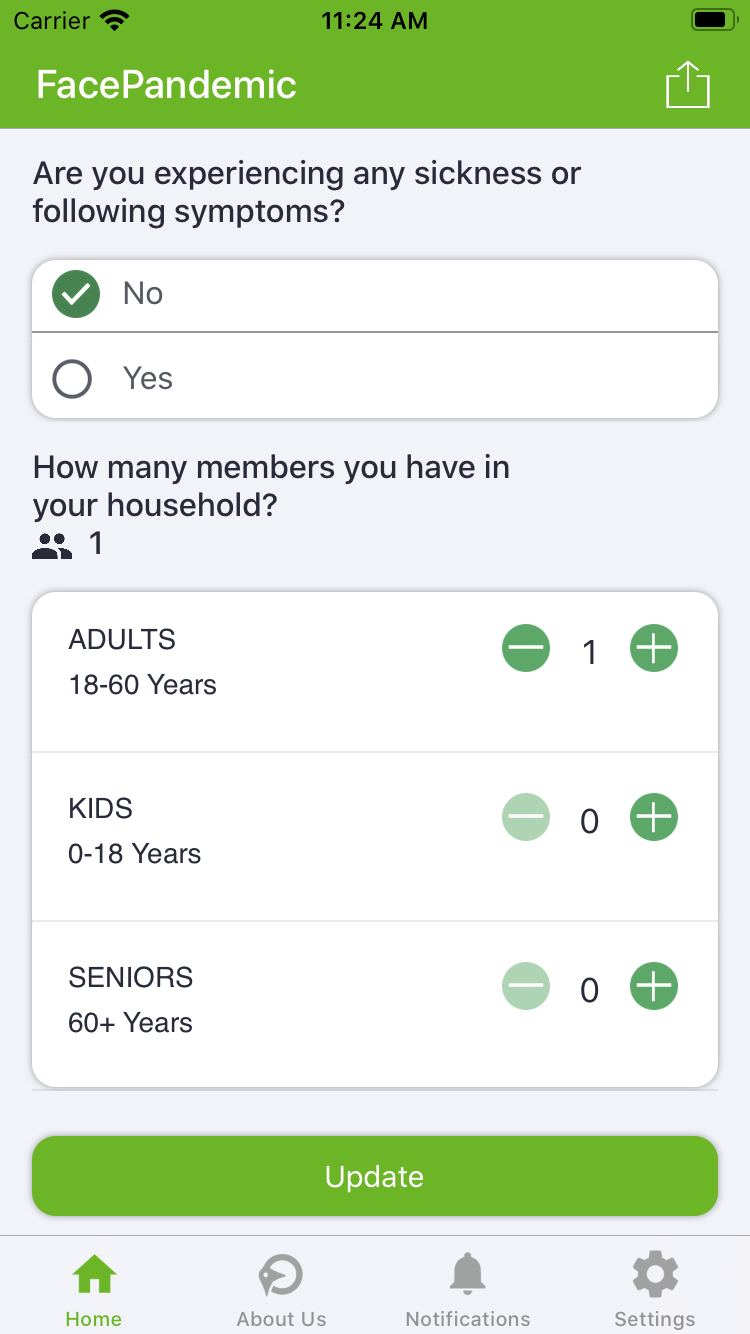This screenshot has width=750, height=1334.
Task: Open the Home tab
Action: (x=94, y=1290)
